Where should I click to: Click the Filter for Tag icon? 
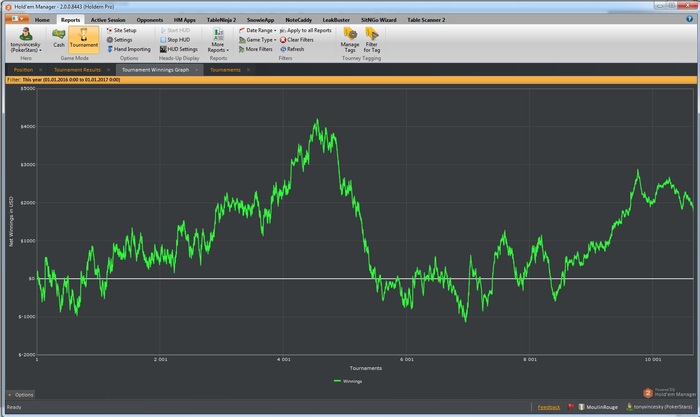tap(372, 36)
